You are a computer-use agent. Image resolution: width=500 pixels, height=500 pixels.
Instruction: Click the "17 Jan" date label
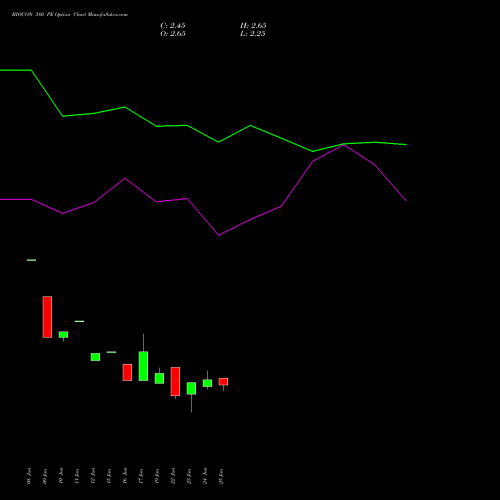click(141, 476)
